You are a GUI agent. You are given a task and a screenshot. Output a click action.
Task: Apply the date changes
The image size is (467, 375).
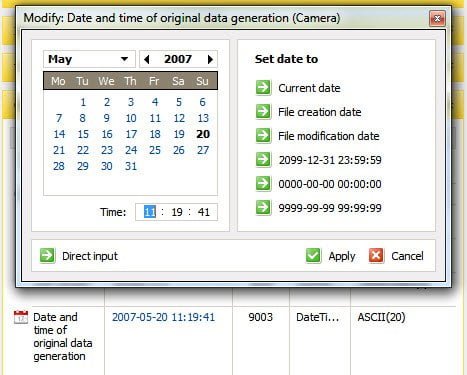(342, 256)
